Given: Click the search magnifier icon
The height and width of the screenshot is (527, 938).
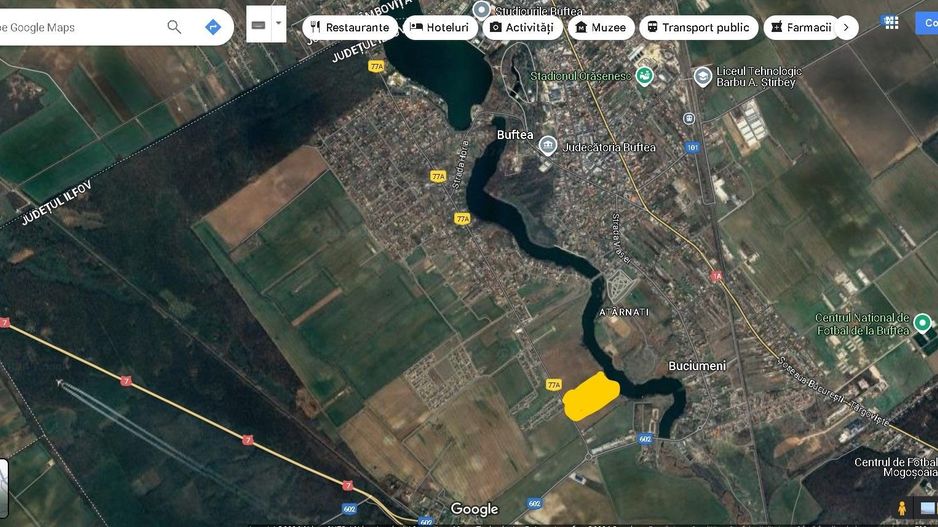Looking at the screenshot, I should click(174, 27).
